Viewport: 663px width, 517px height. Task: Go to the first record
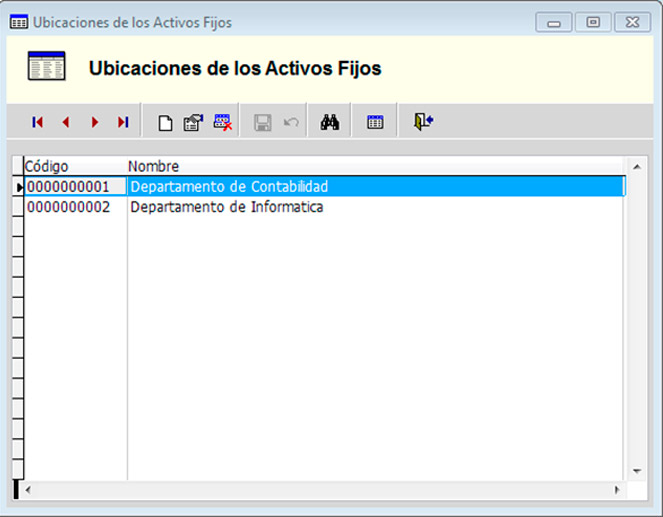pyautogui.click(x=38, y=122)
